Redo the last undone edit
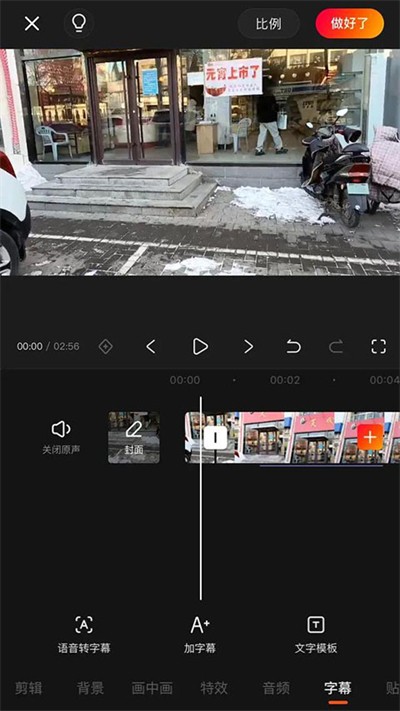The height and width of the screenshot is (711, 400). tap(336, 347)
